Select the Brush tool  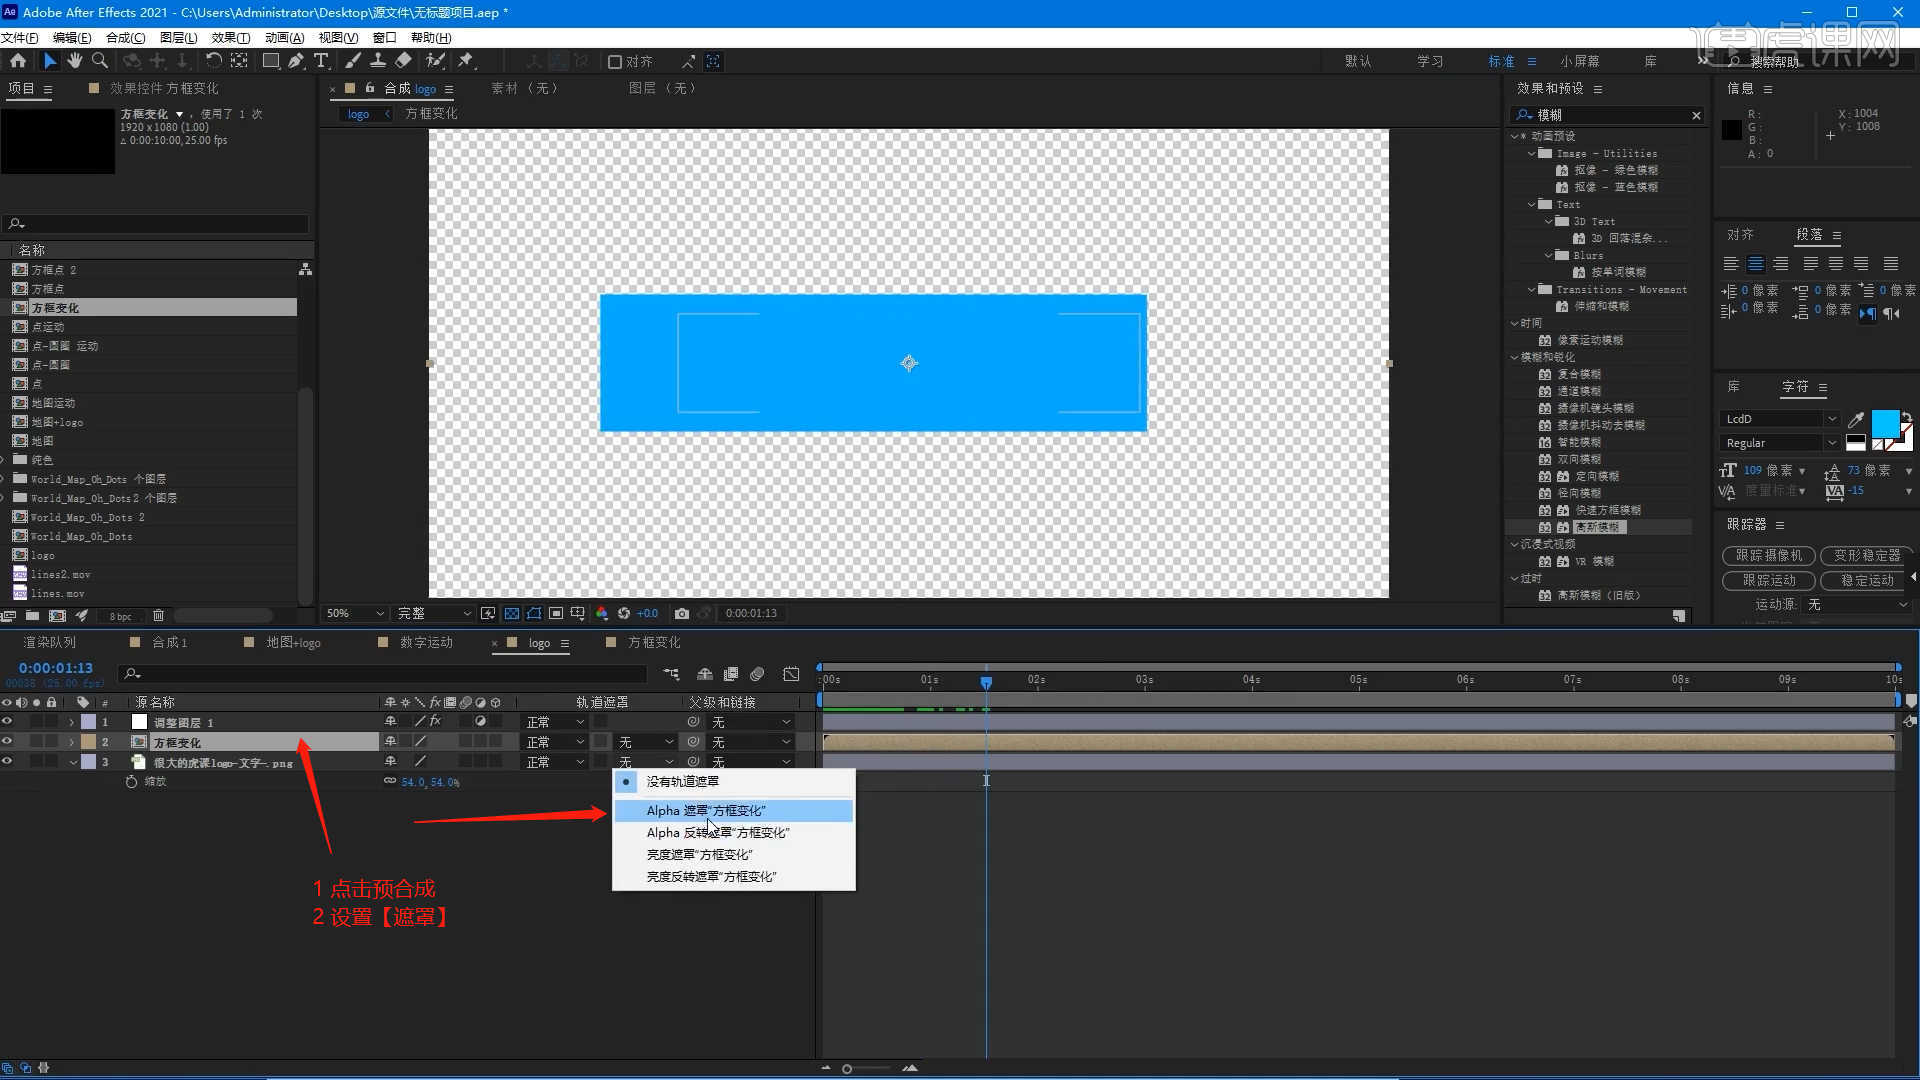click(353, 61)
